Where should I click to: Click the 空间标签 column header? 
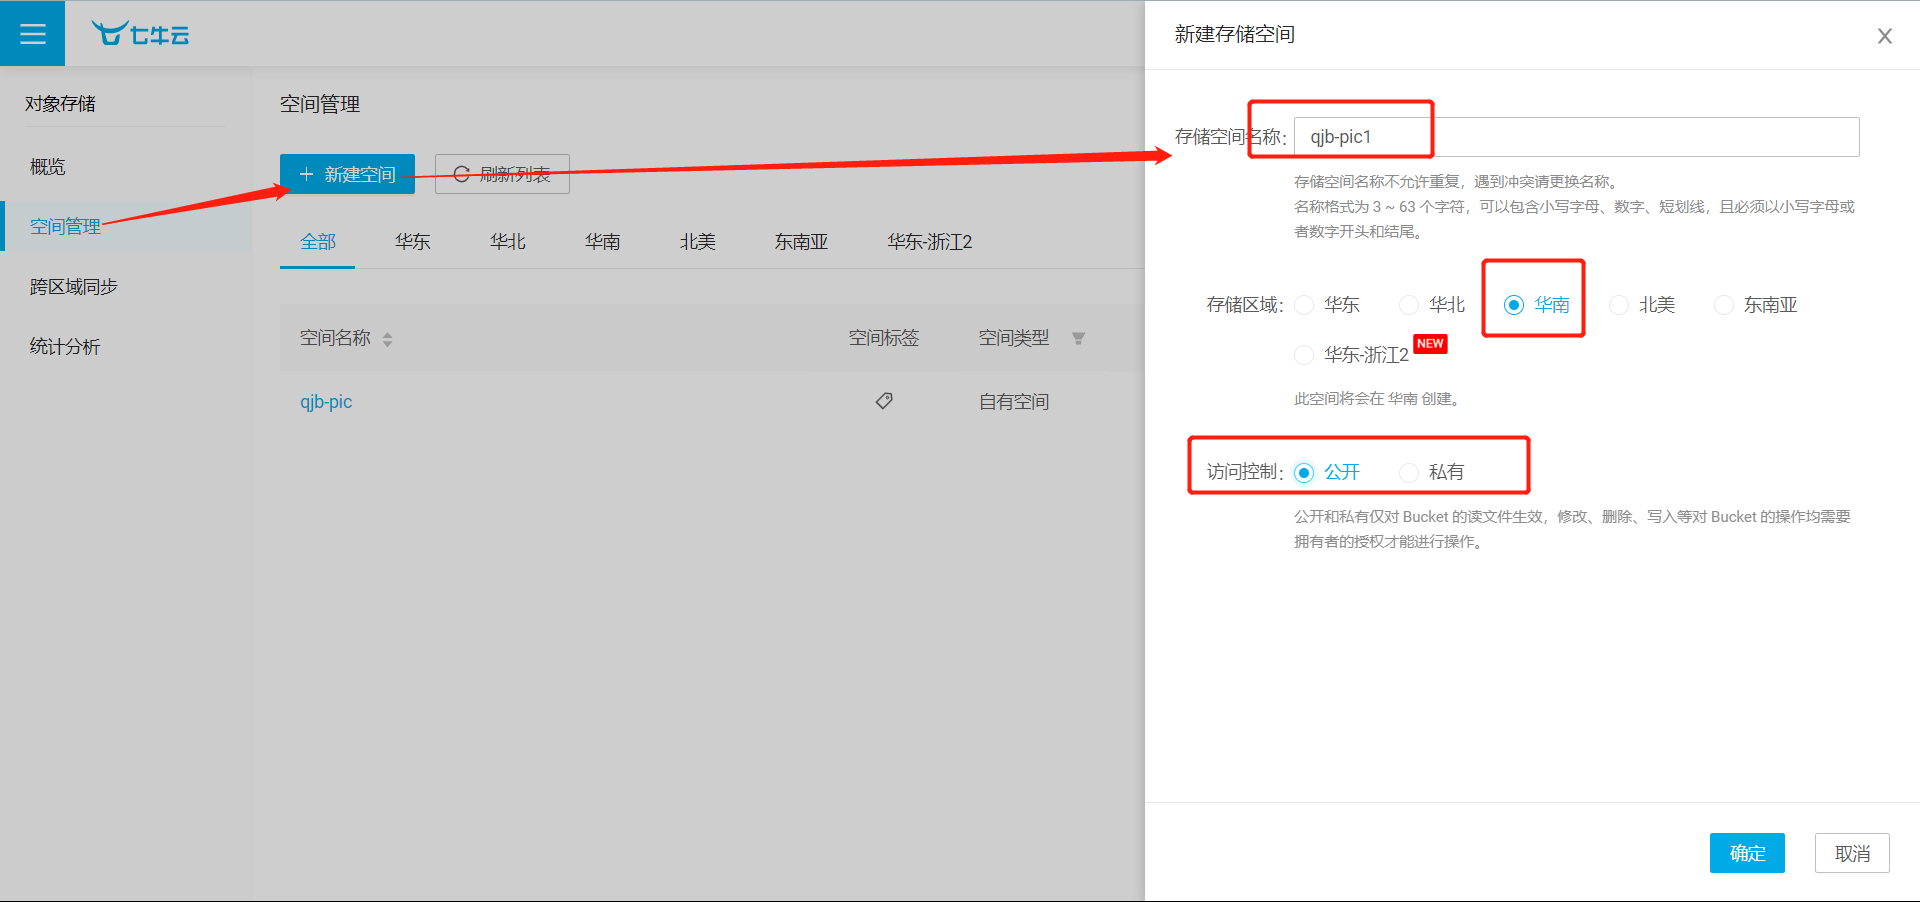[884, 338]
